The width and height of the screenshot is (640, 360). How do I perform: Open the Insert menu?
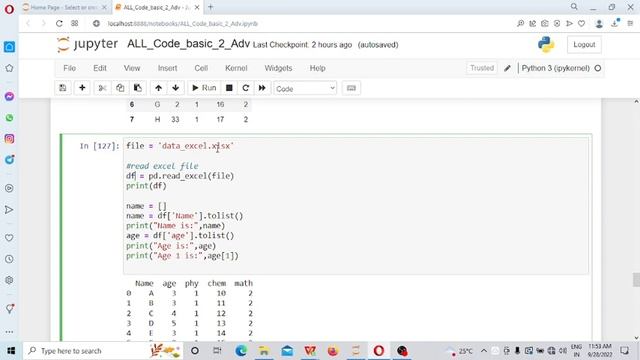[167, 68]
